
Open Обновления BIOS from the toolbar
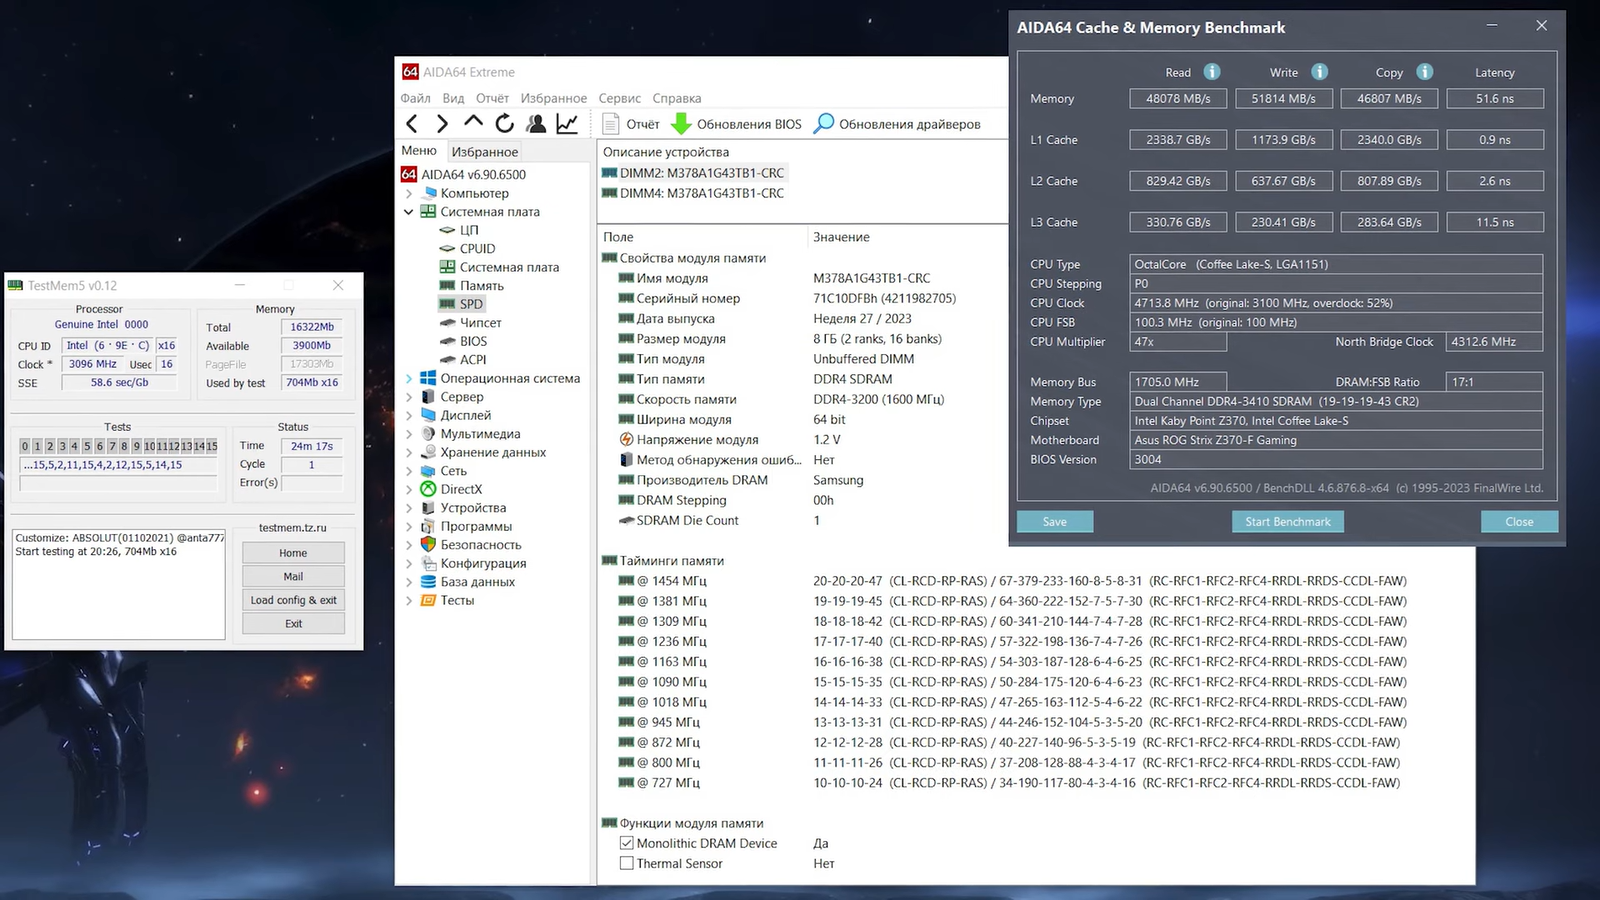[x=737, y=124]
